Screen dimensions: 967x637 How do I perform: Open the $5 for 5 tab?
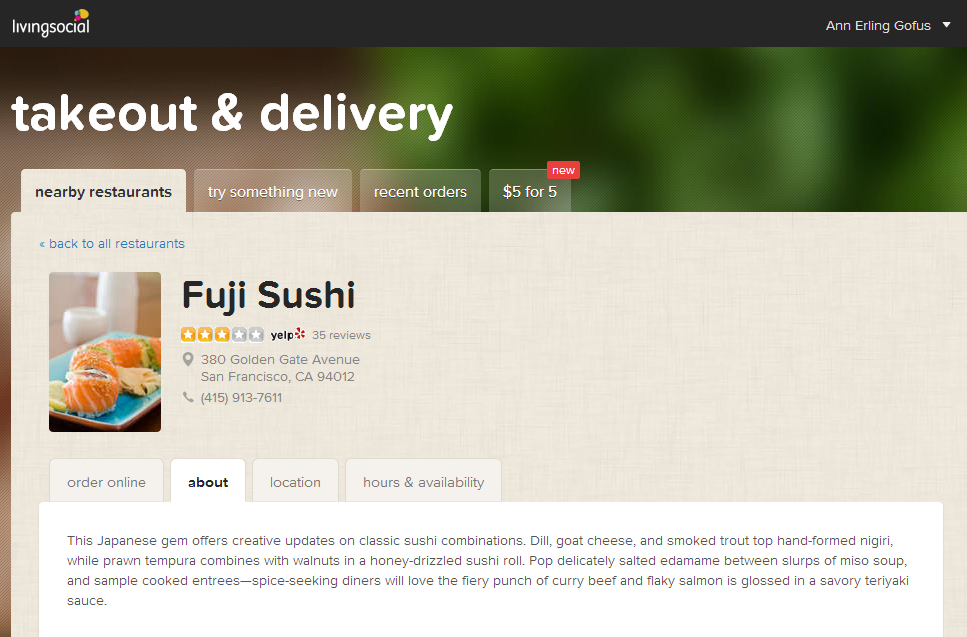tap(530, 191)
